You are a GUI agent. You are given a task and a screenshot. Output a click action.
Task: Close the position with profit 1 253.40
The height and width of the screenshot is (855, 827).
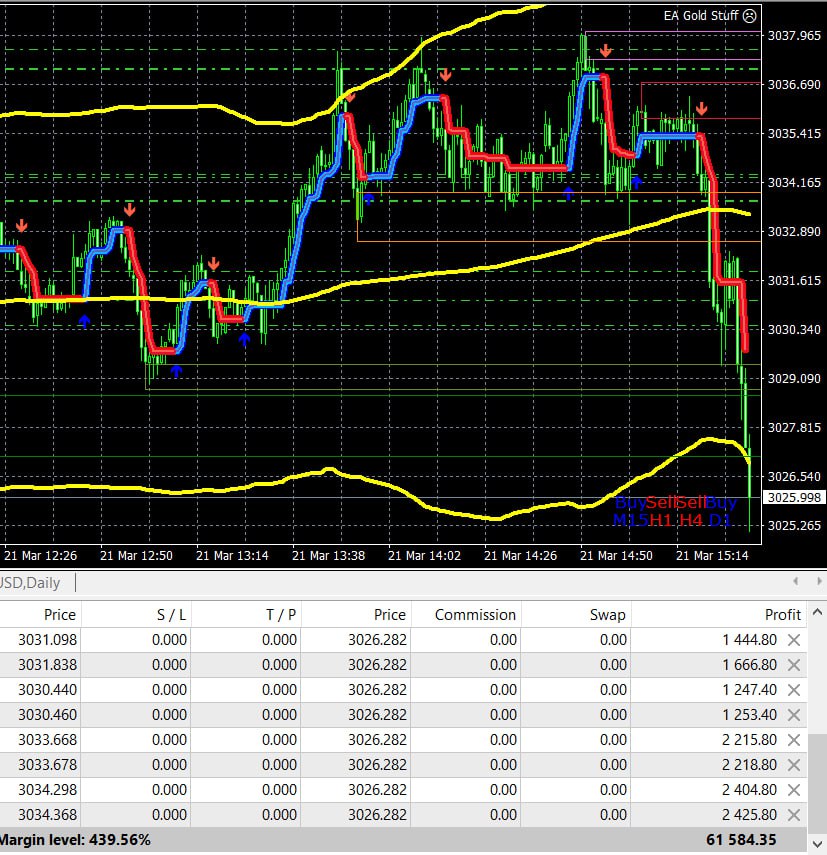pos(794,715)
